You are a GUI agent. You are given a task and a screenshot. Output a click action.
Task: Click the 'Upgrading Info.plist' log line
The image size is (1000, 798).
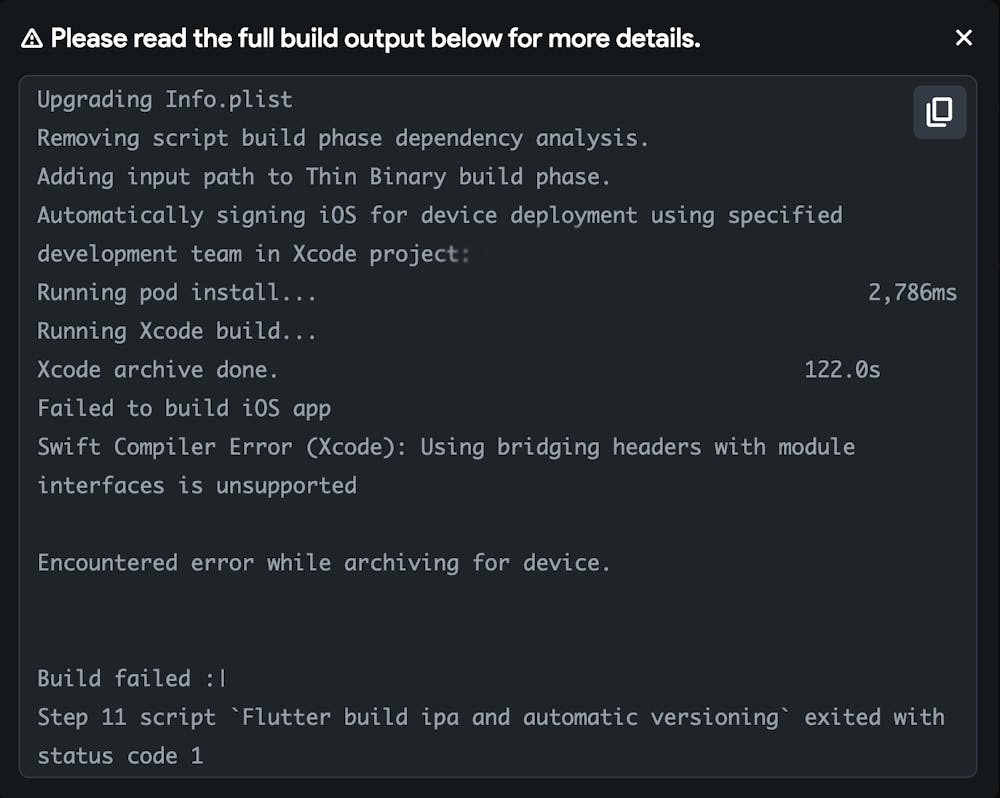coord(165,100)
